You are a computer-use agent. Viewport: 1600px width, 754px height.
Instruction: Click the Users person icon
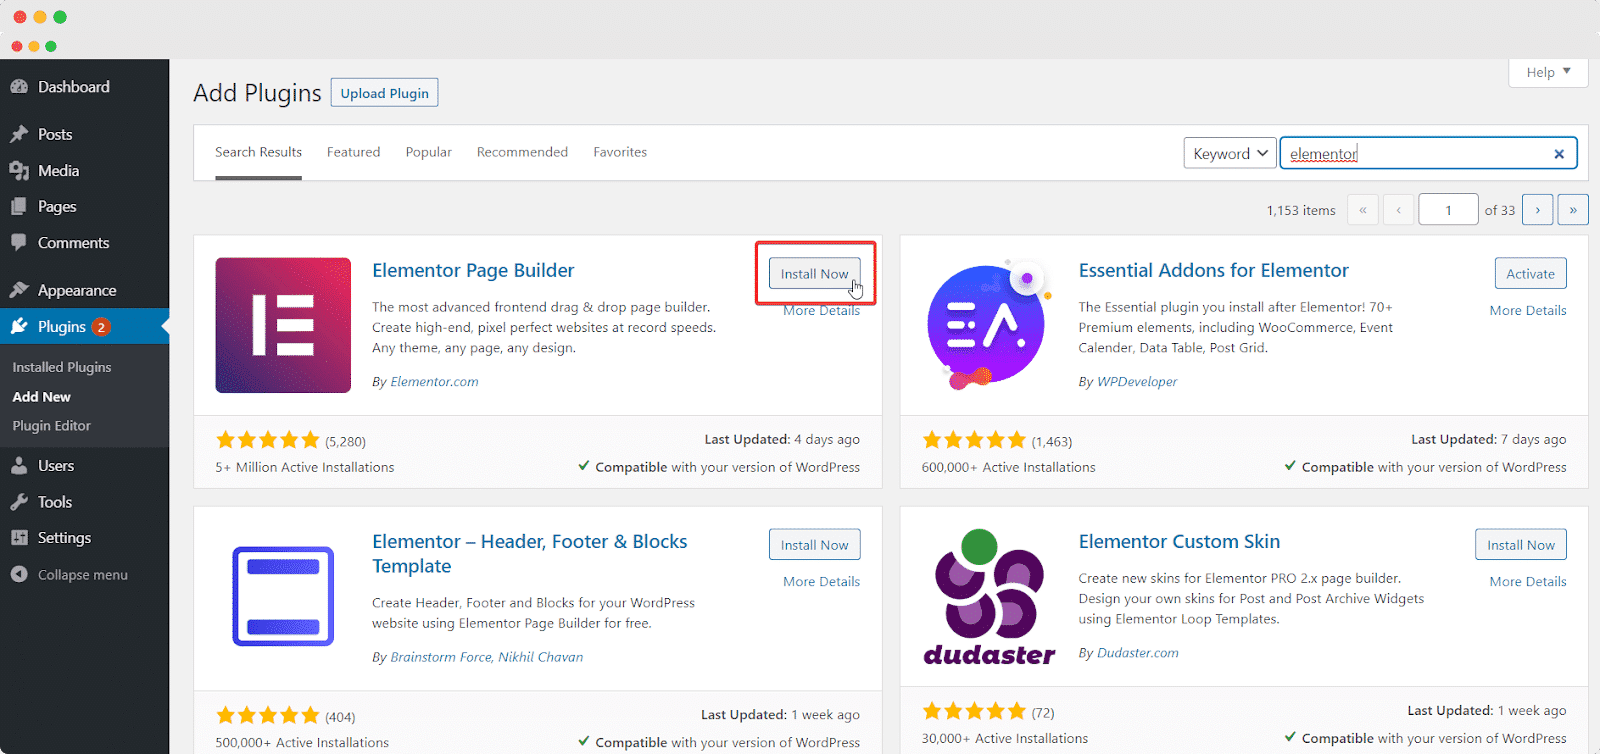tap(19, 466)
